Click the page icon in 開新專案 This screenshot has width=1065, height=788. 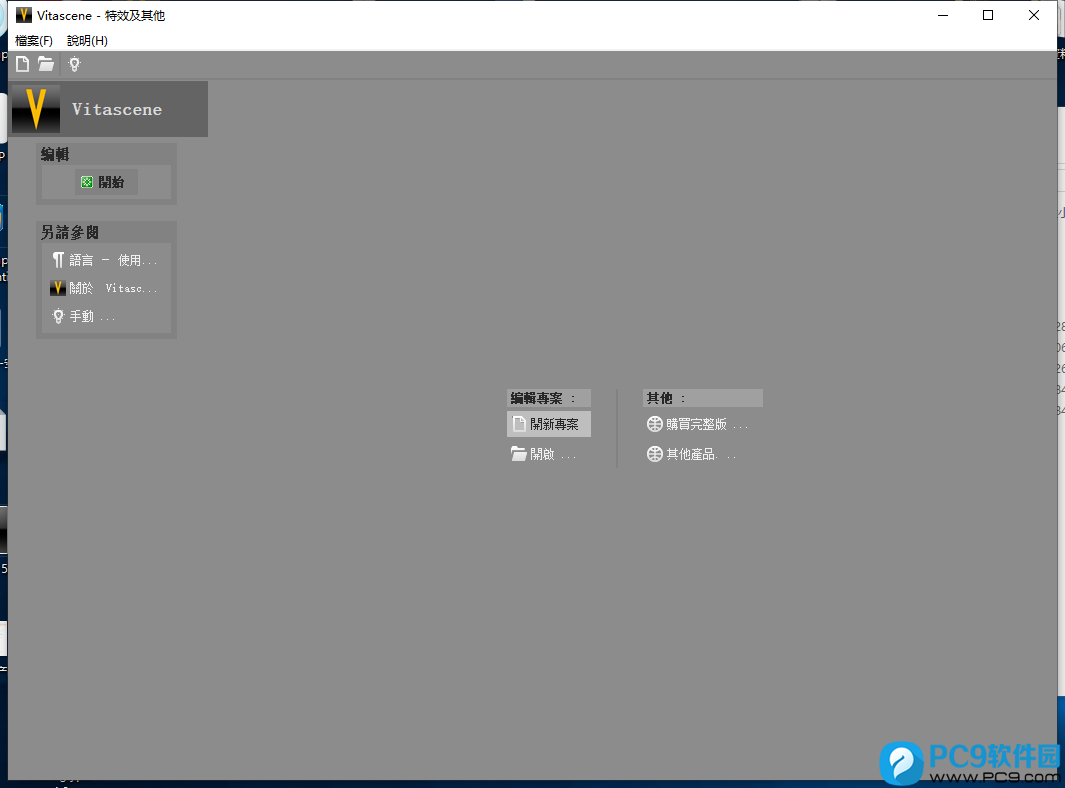(x=519, y=424)
